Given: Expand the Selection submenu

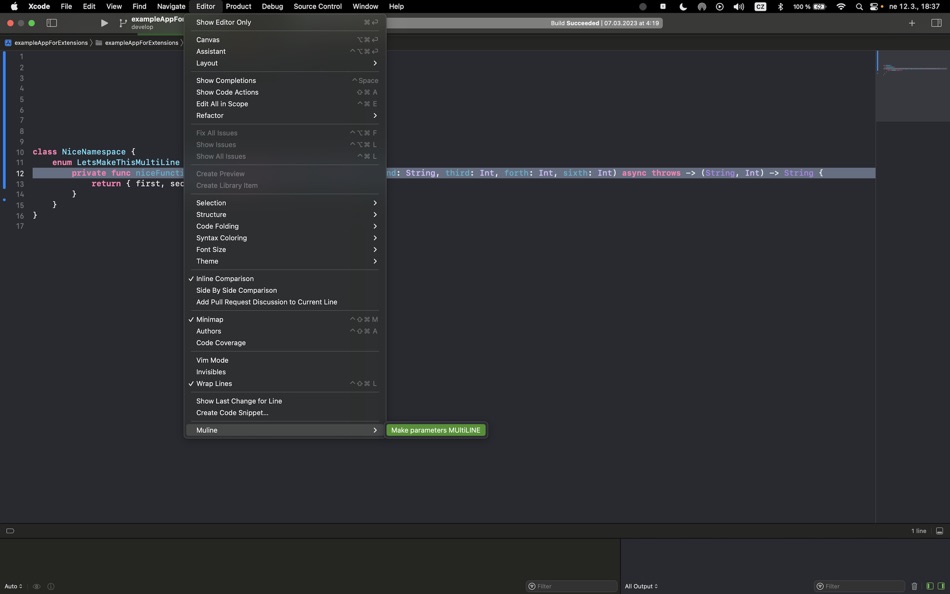Looking at the screenshot, I should 284,203.
